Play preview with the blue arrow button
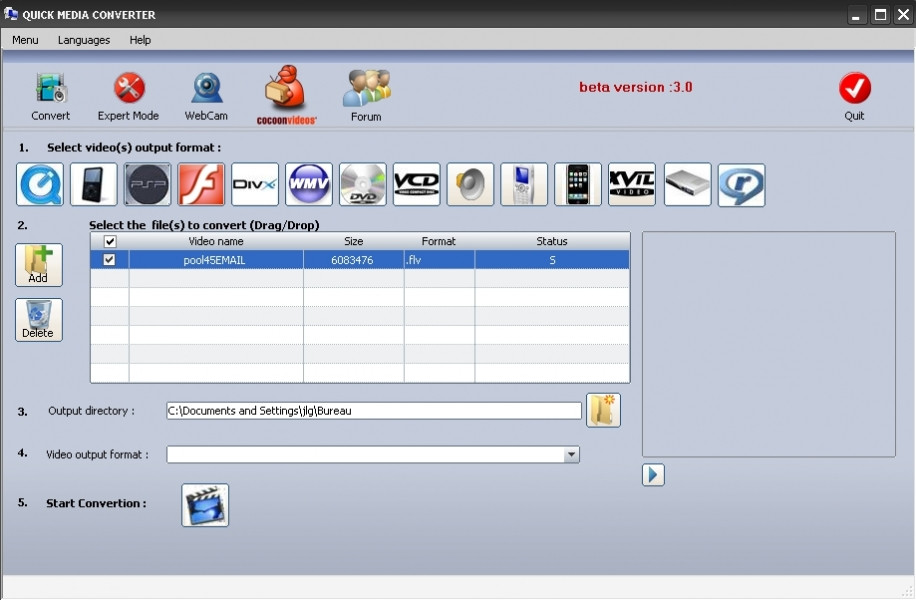This screenshot has width=916, height=600. click(x=653, y=474)
